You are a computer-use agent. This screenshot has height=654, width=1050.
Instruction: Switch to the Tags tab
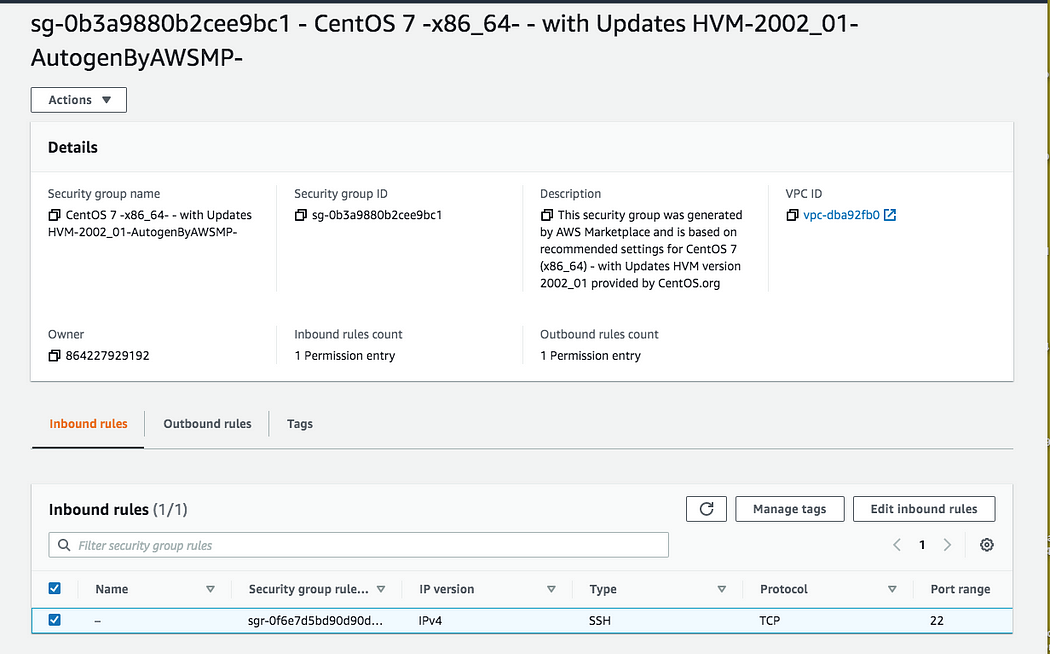[300, 424]
